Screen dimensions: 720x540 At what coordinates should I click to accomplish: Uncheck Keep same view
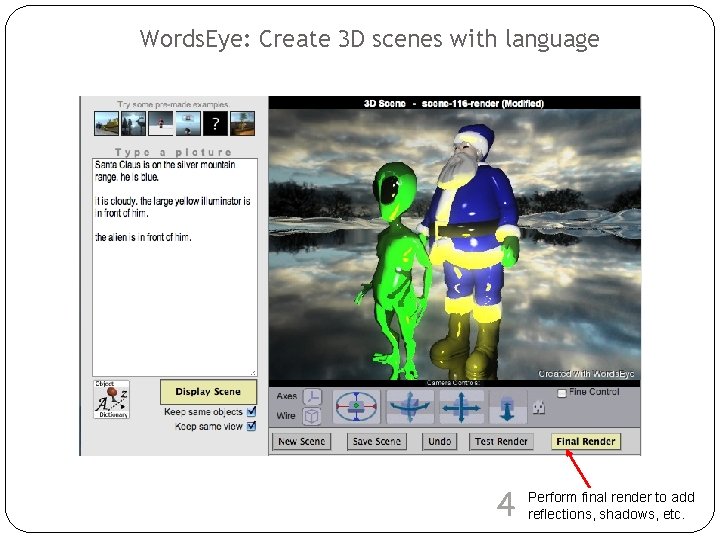tap(252, 426)
